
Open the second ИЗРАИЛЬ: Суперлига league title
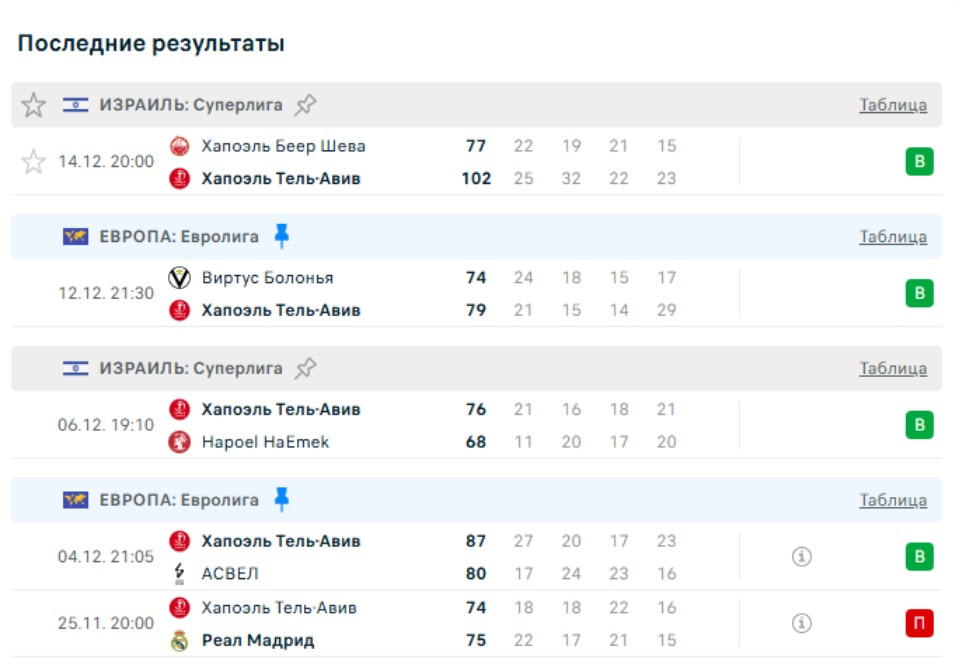[190, 368]
